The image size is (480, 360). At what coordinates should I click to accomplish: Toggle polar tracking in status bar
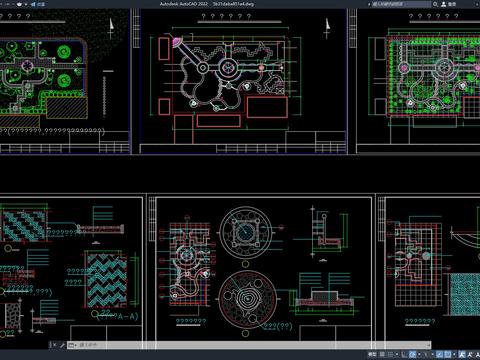click(x=412, y=354)
